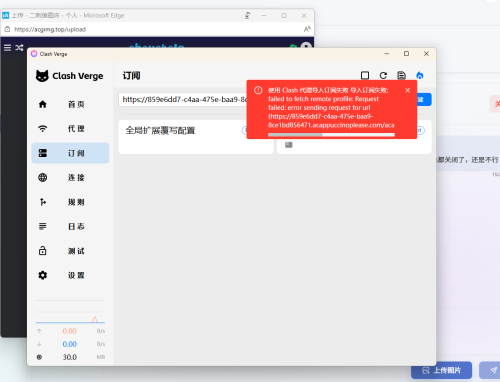Click the error notification progress bar
Screen dimensions: 500x382
pos(331,135)
